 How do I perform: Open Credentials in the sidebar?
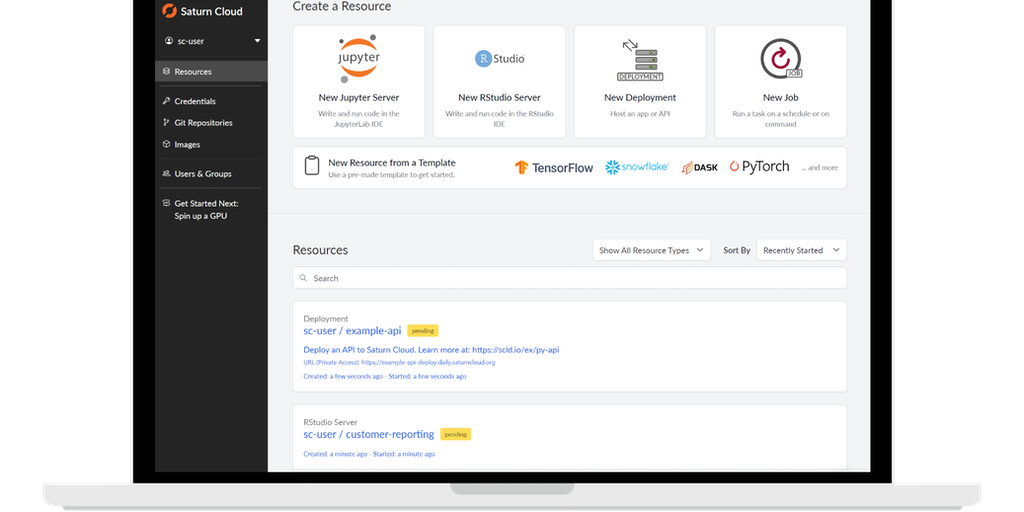pos(195,101)
